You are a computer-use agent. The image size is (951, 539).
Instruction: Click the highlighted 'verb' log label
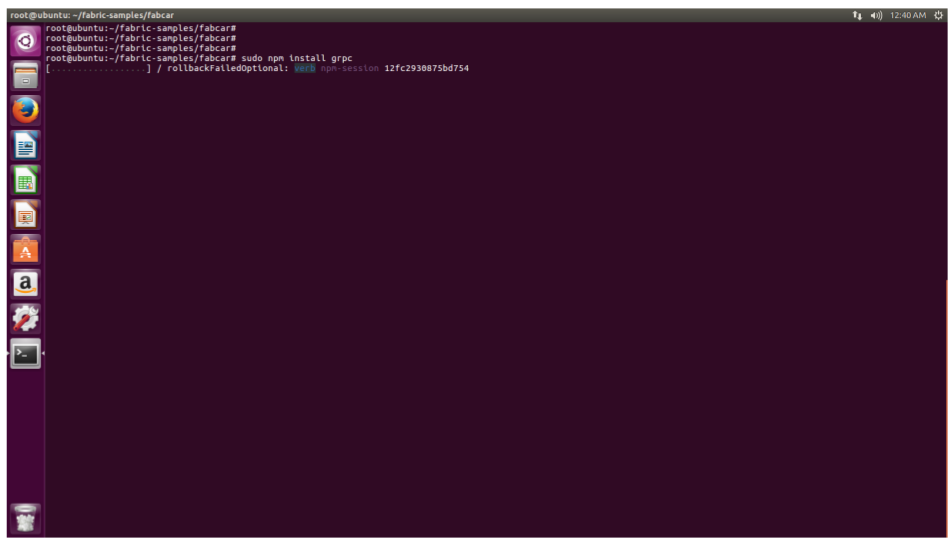pyautogui.click(x=304, y=69)
